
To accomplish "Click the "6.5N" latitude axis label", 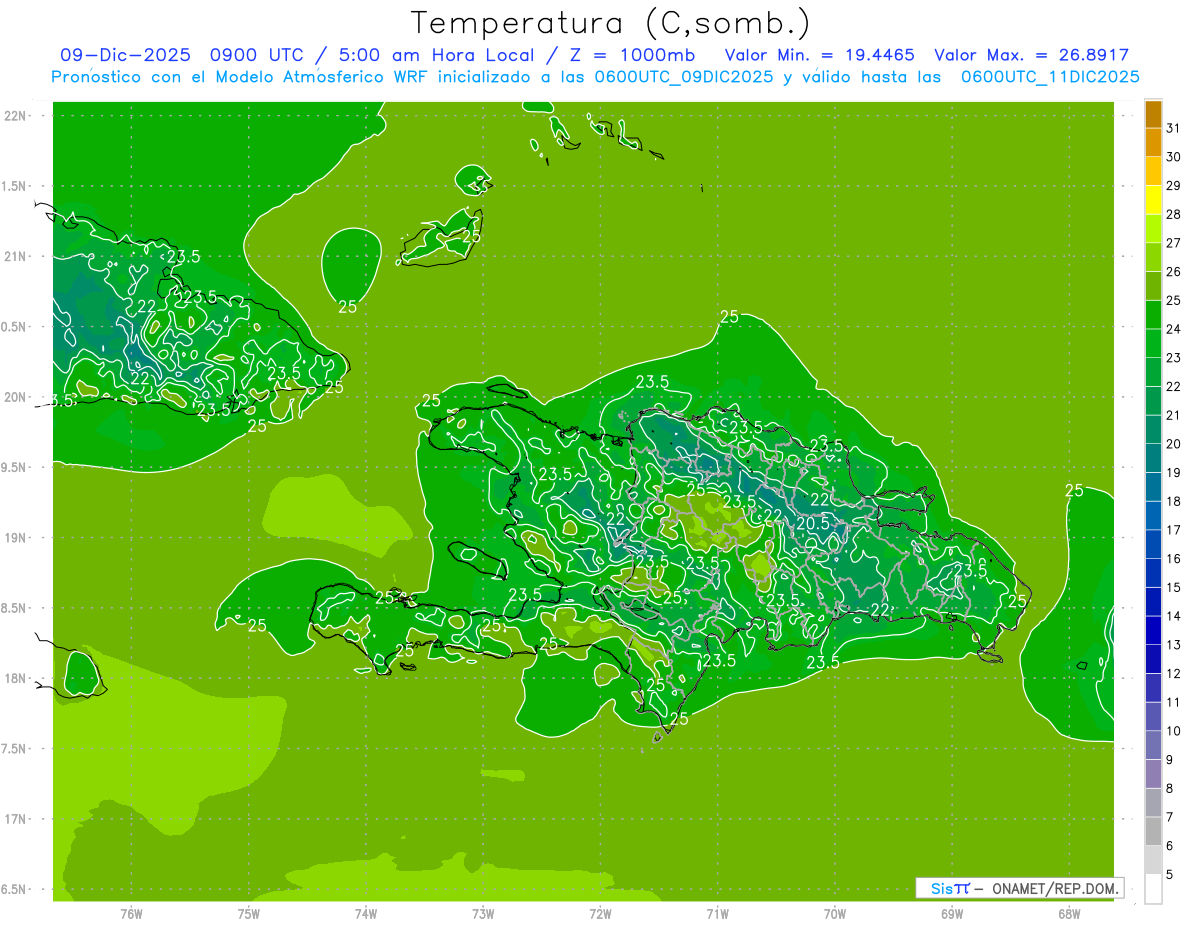I will coord(15,889).
